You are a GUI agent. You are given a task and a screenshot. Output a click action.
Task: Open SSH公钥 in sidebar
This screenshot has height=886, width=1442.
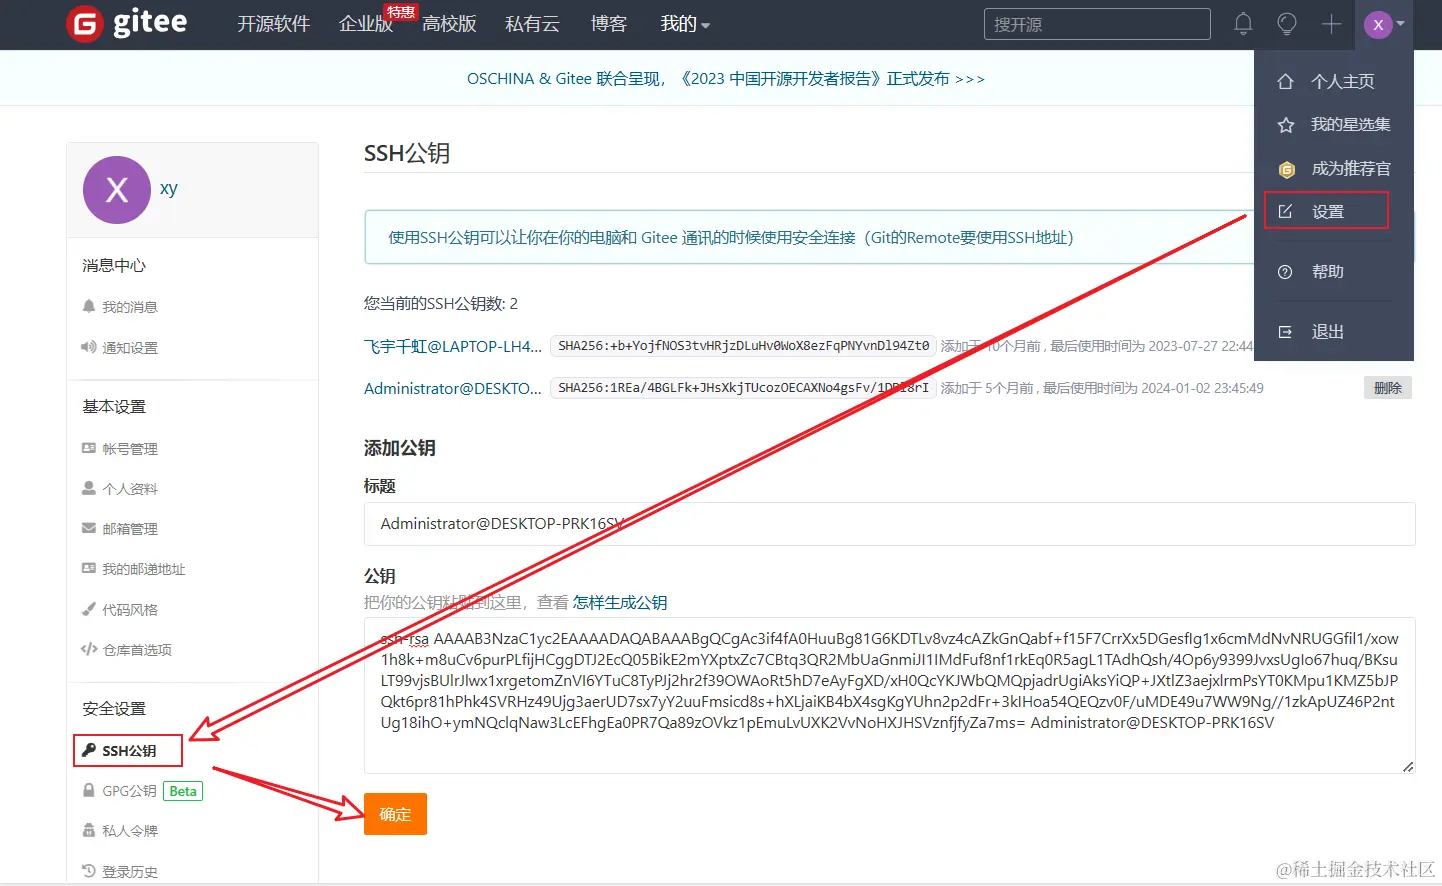pos(128,751)
